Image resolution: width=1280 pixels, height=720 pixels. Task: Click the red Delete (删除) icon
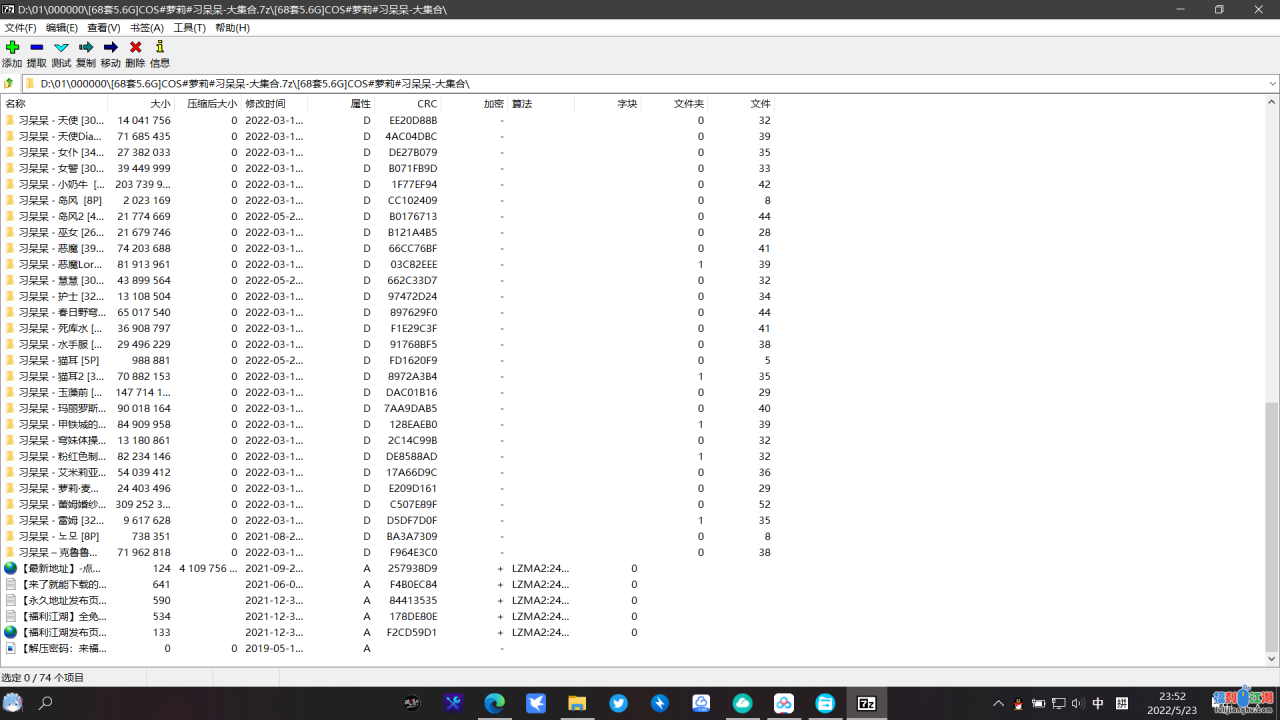tap(135, 48)
